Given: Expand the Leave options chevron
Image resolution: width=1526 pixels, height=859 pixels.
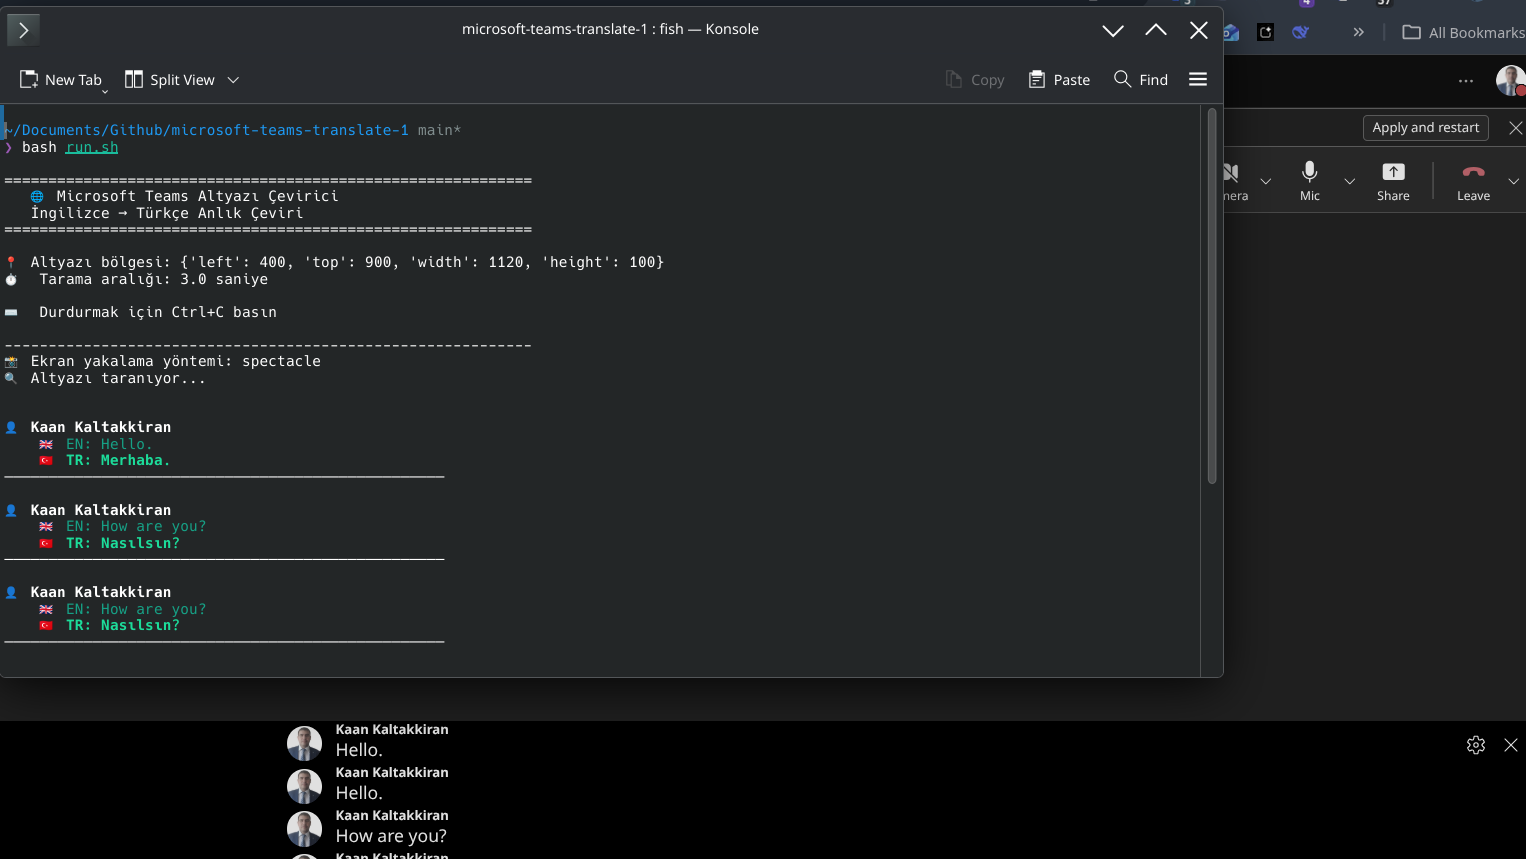Looking at the screenshot, I should [1513, 182].
